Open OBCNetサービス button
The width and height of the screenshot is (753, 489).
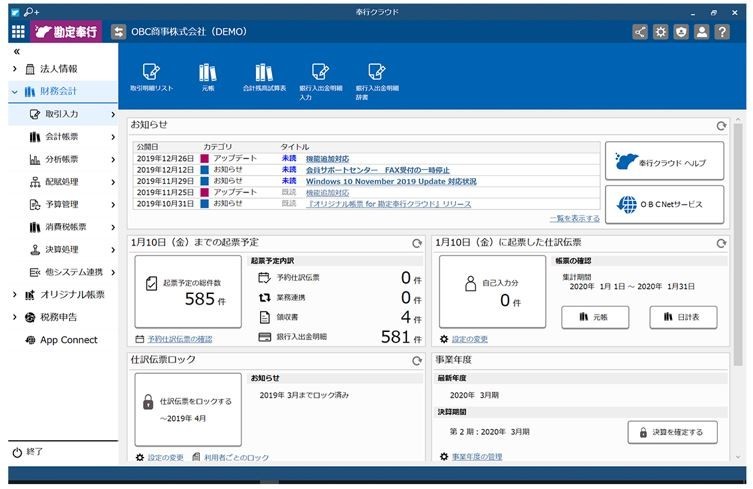point(664,205)
